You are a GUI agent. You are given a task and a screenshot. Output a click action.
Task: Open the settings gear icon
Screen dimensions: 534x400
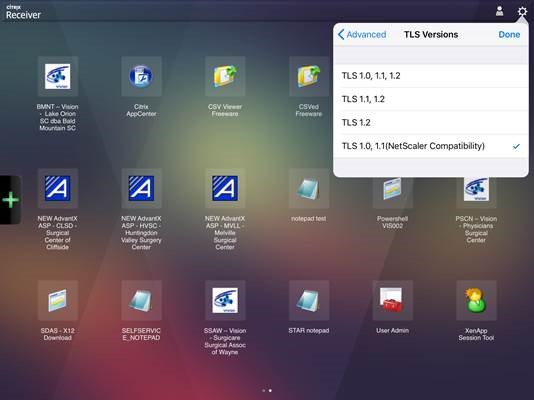pos(522,12)
